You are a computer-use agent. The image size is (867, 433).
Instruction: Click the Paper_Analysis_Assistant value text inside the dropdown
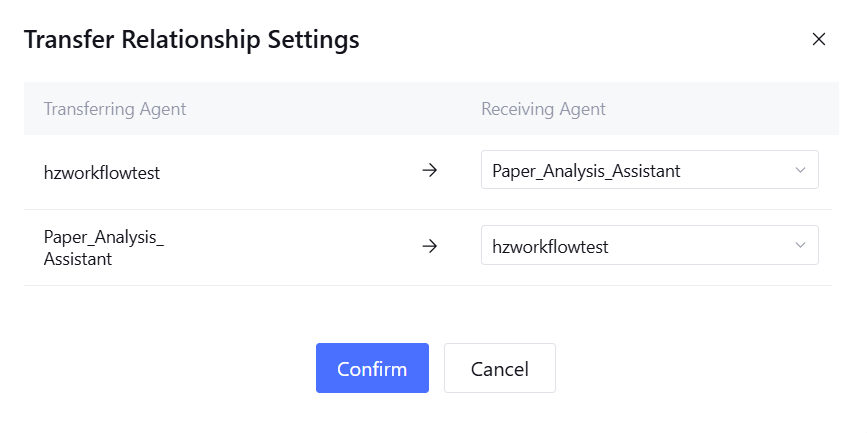point(586,171)
